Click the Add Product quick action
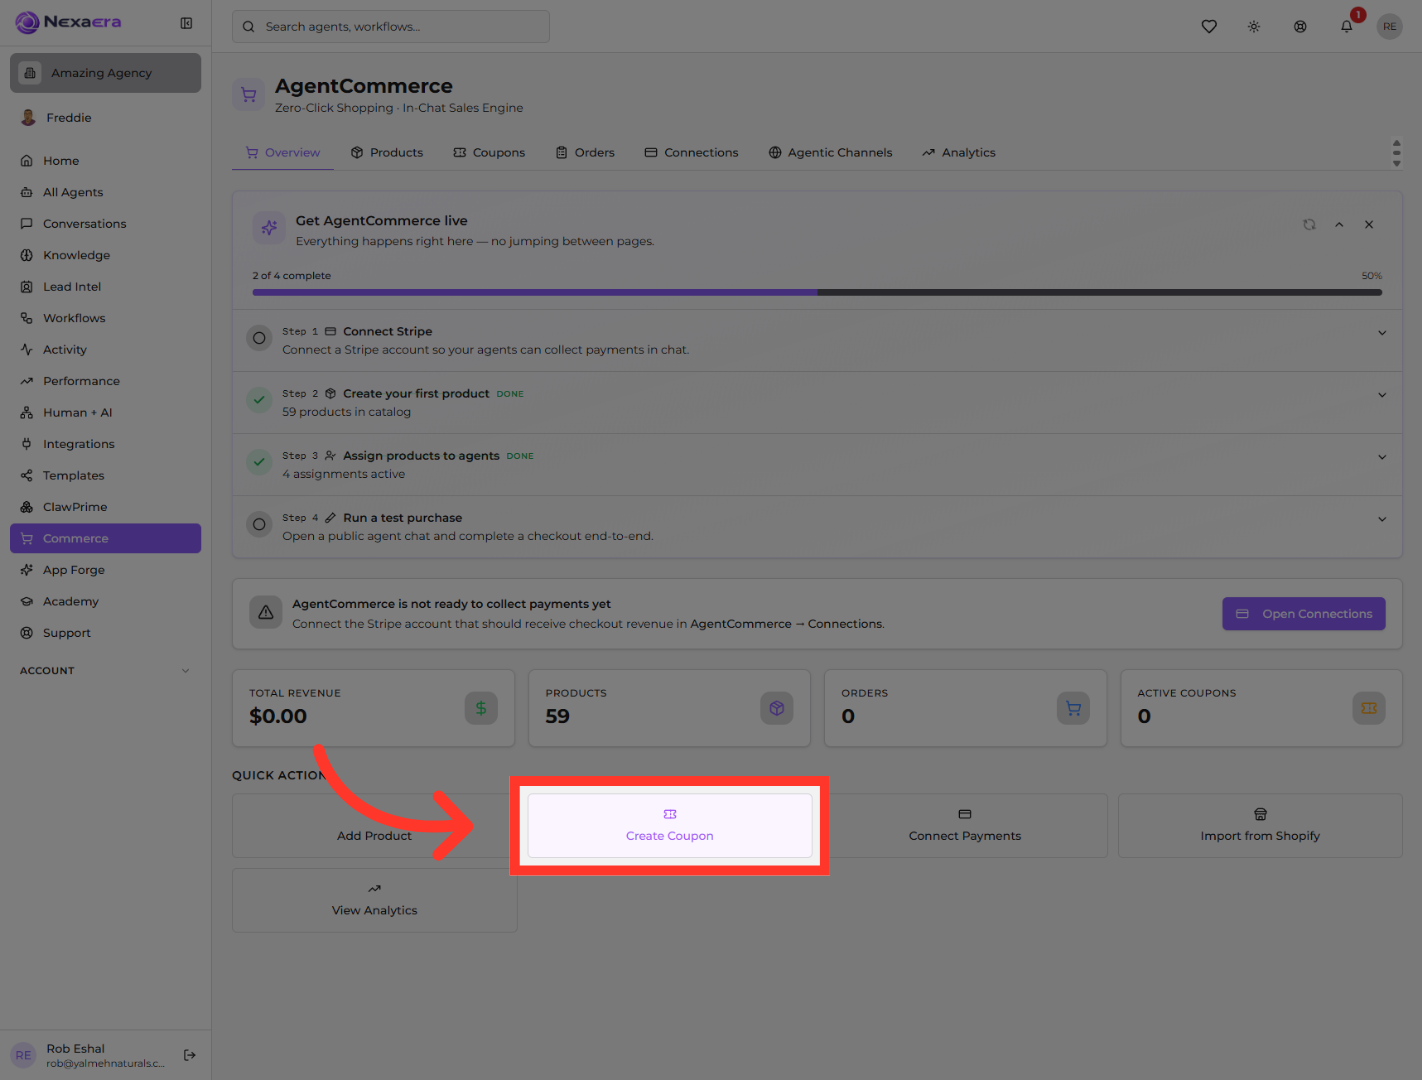The width and height of the screenshot is (1422, 1080). (374, 826)
